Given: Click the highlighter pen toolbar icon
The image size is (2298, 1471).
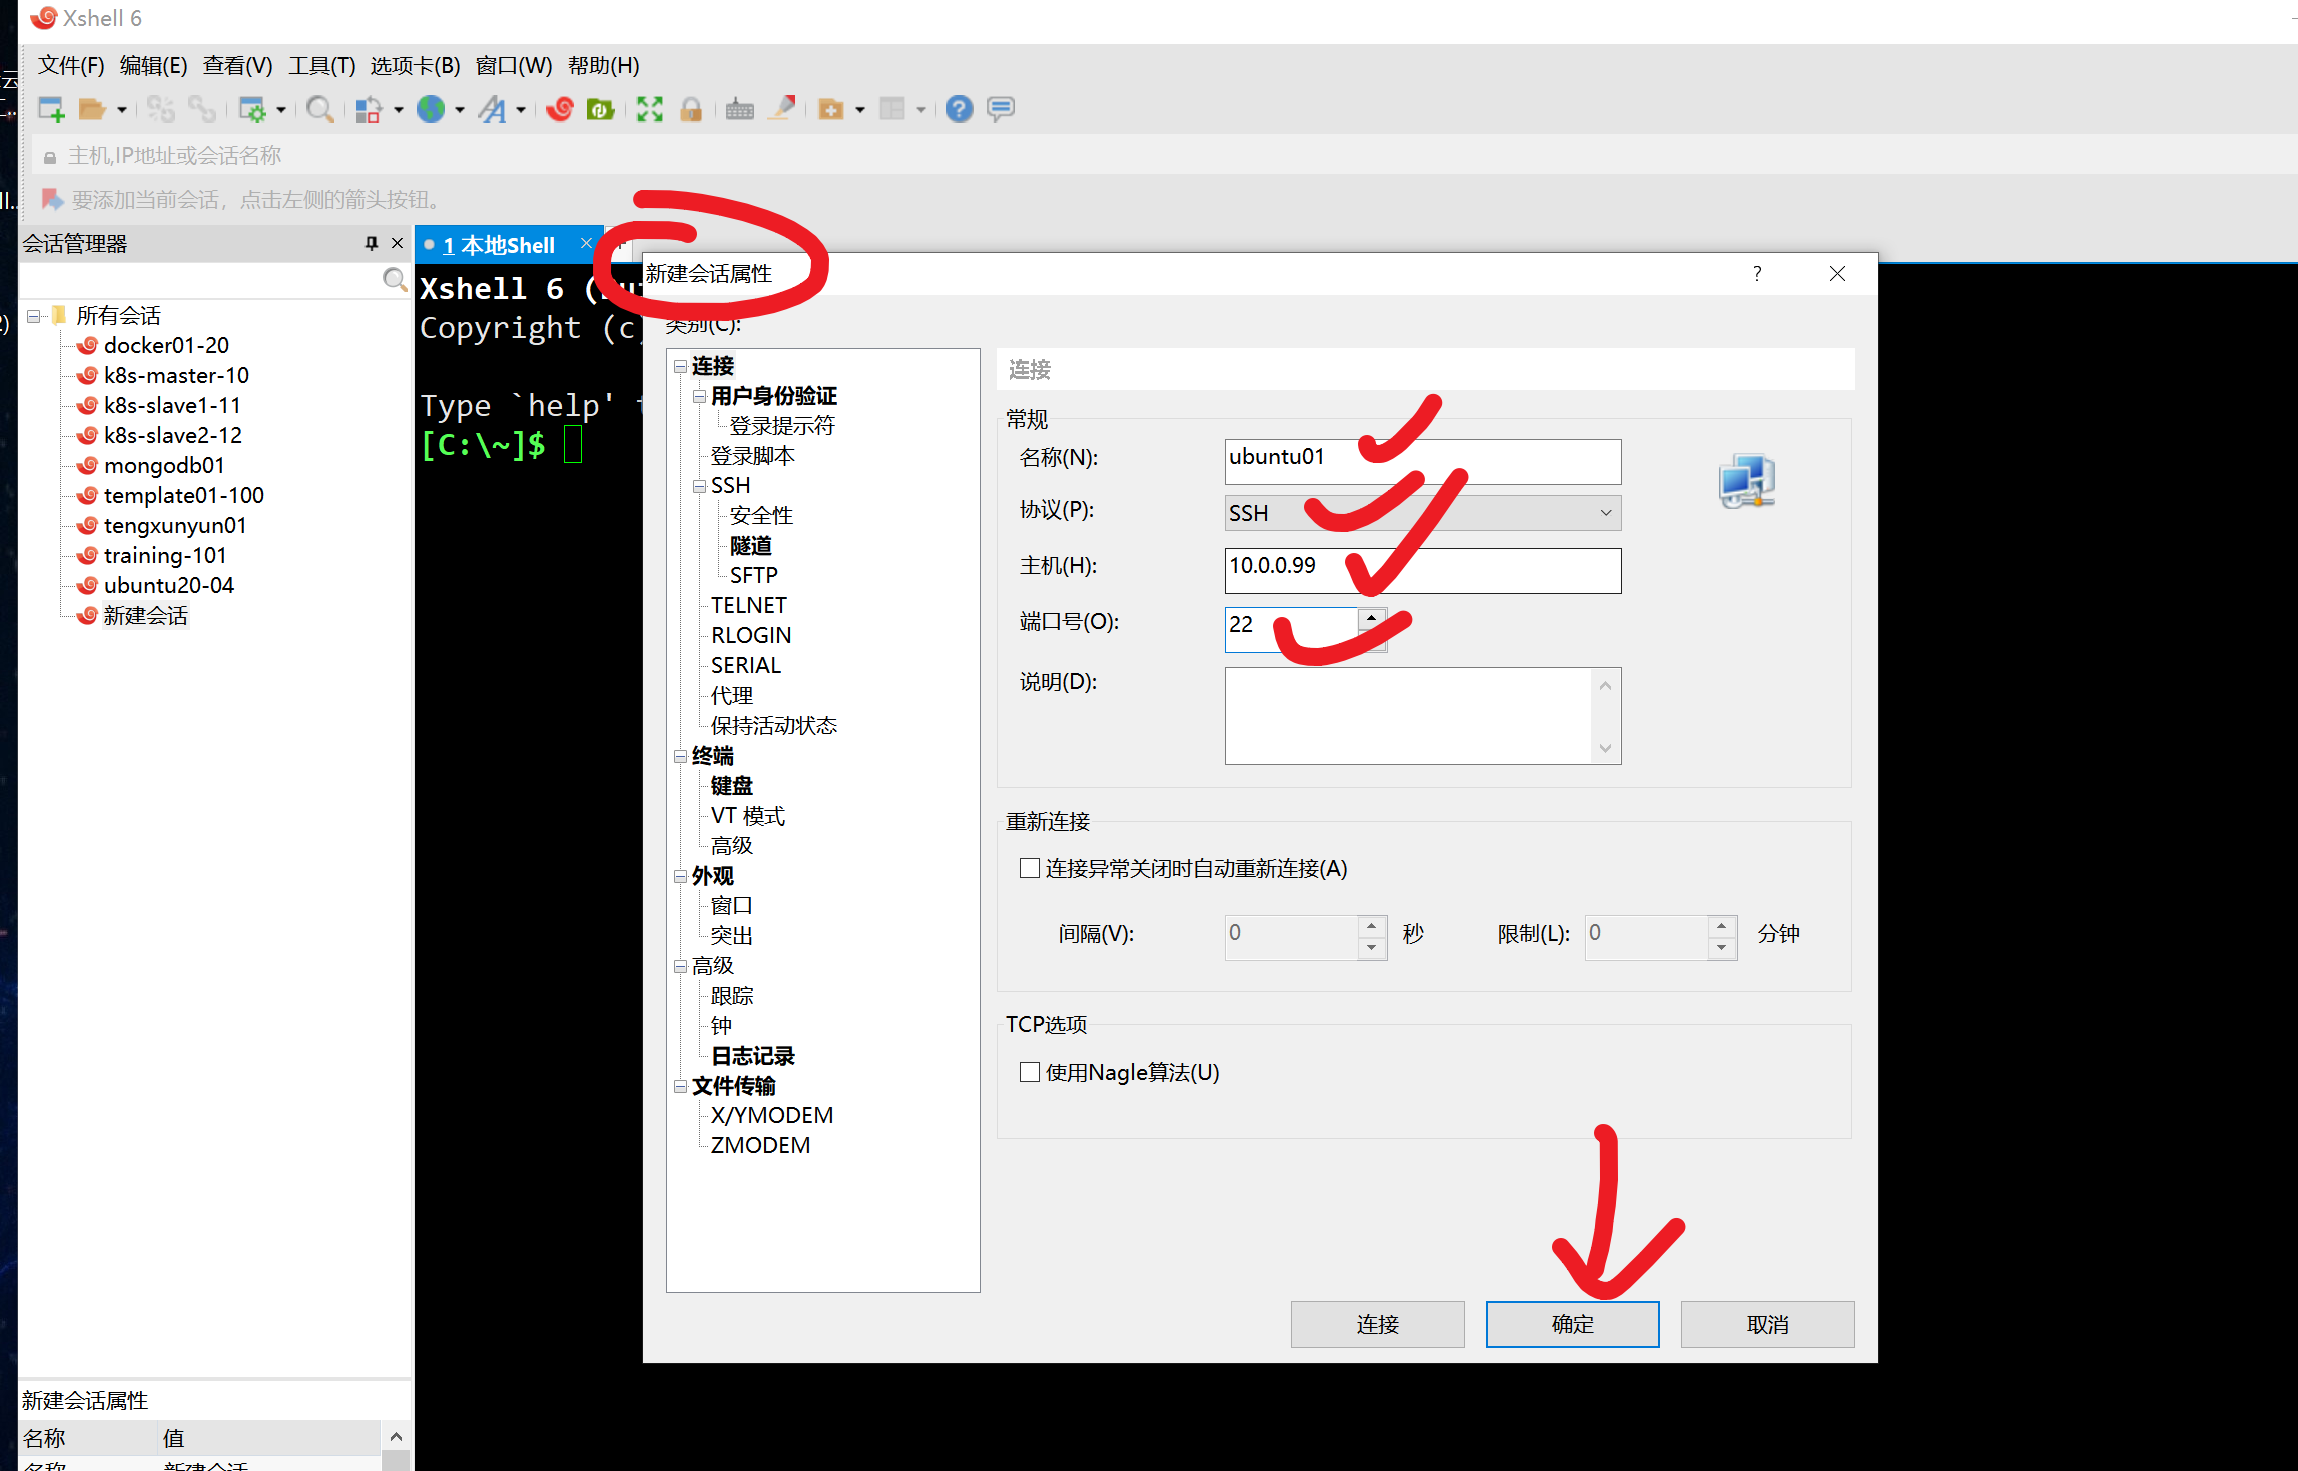Looking at the screenshot, I should (x=783, y=108).
